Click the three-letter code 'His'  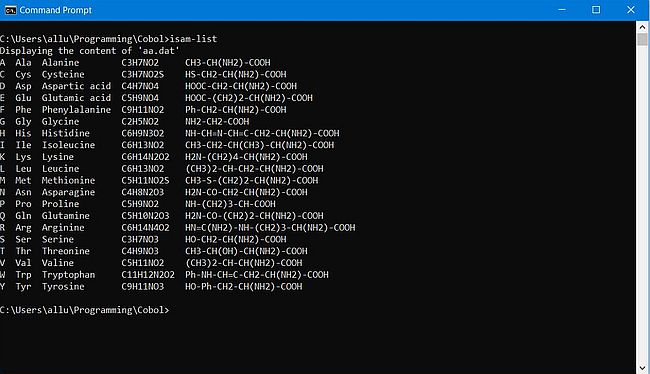point(23,134)
